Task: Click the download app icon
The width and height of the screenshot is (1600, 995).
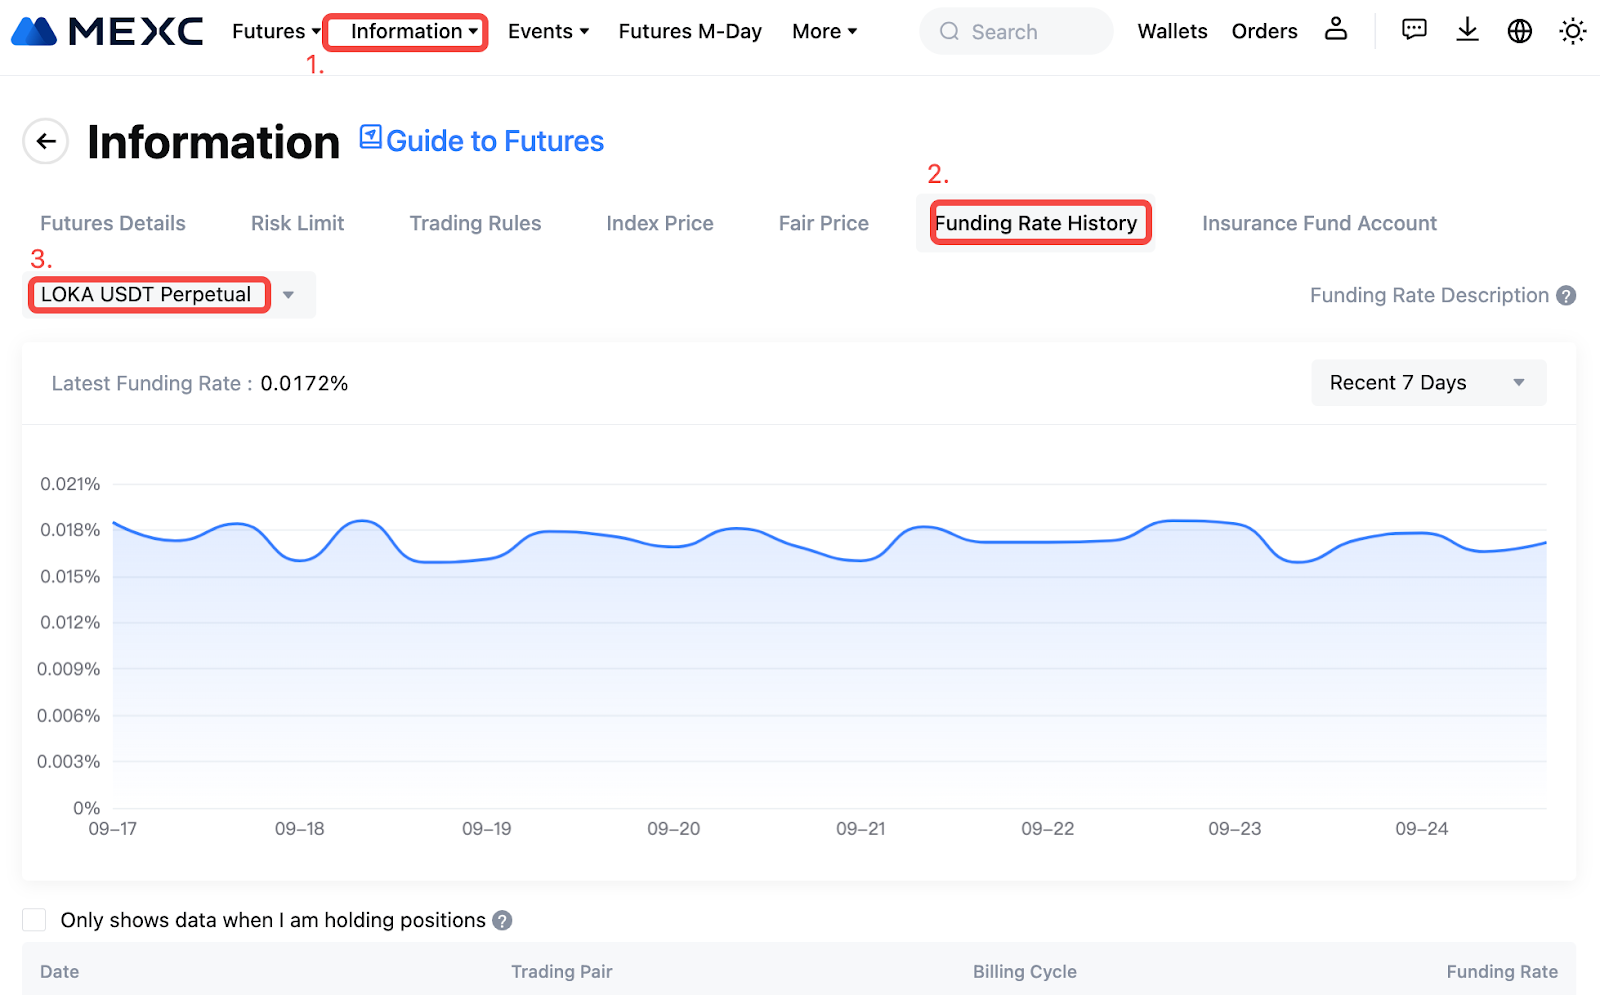Action: point(1467,30)
